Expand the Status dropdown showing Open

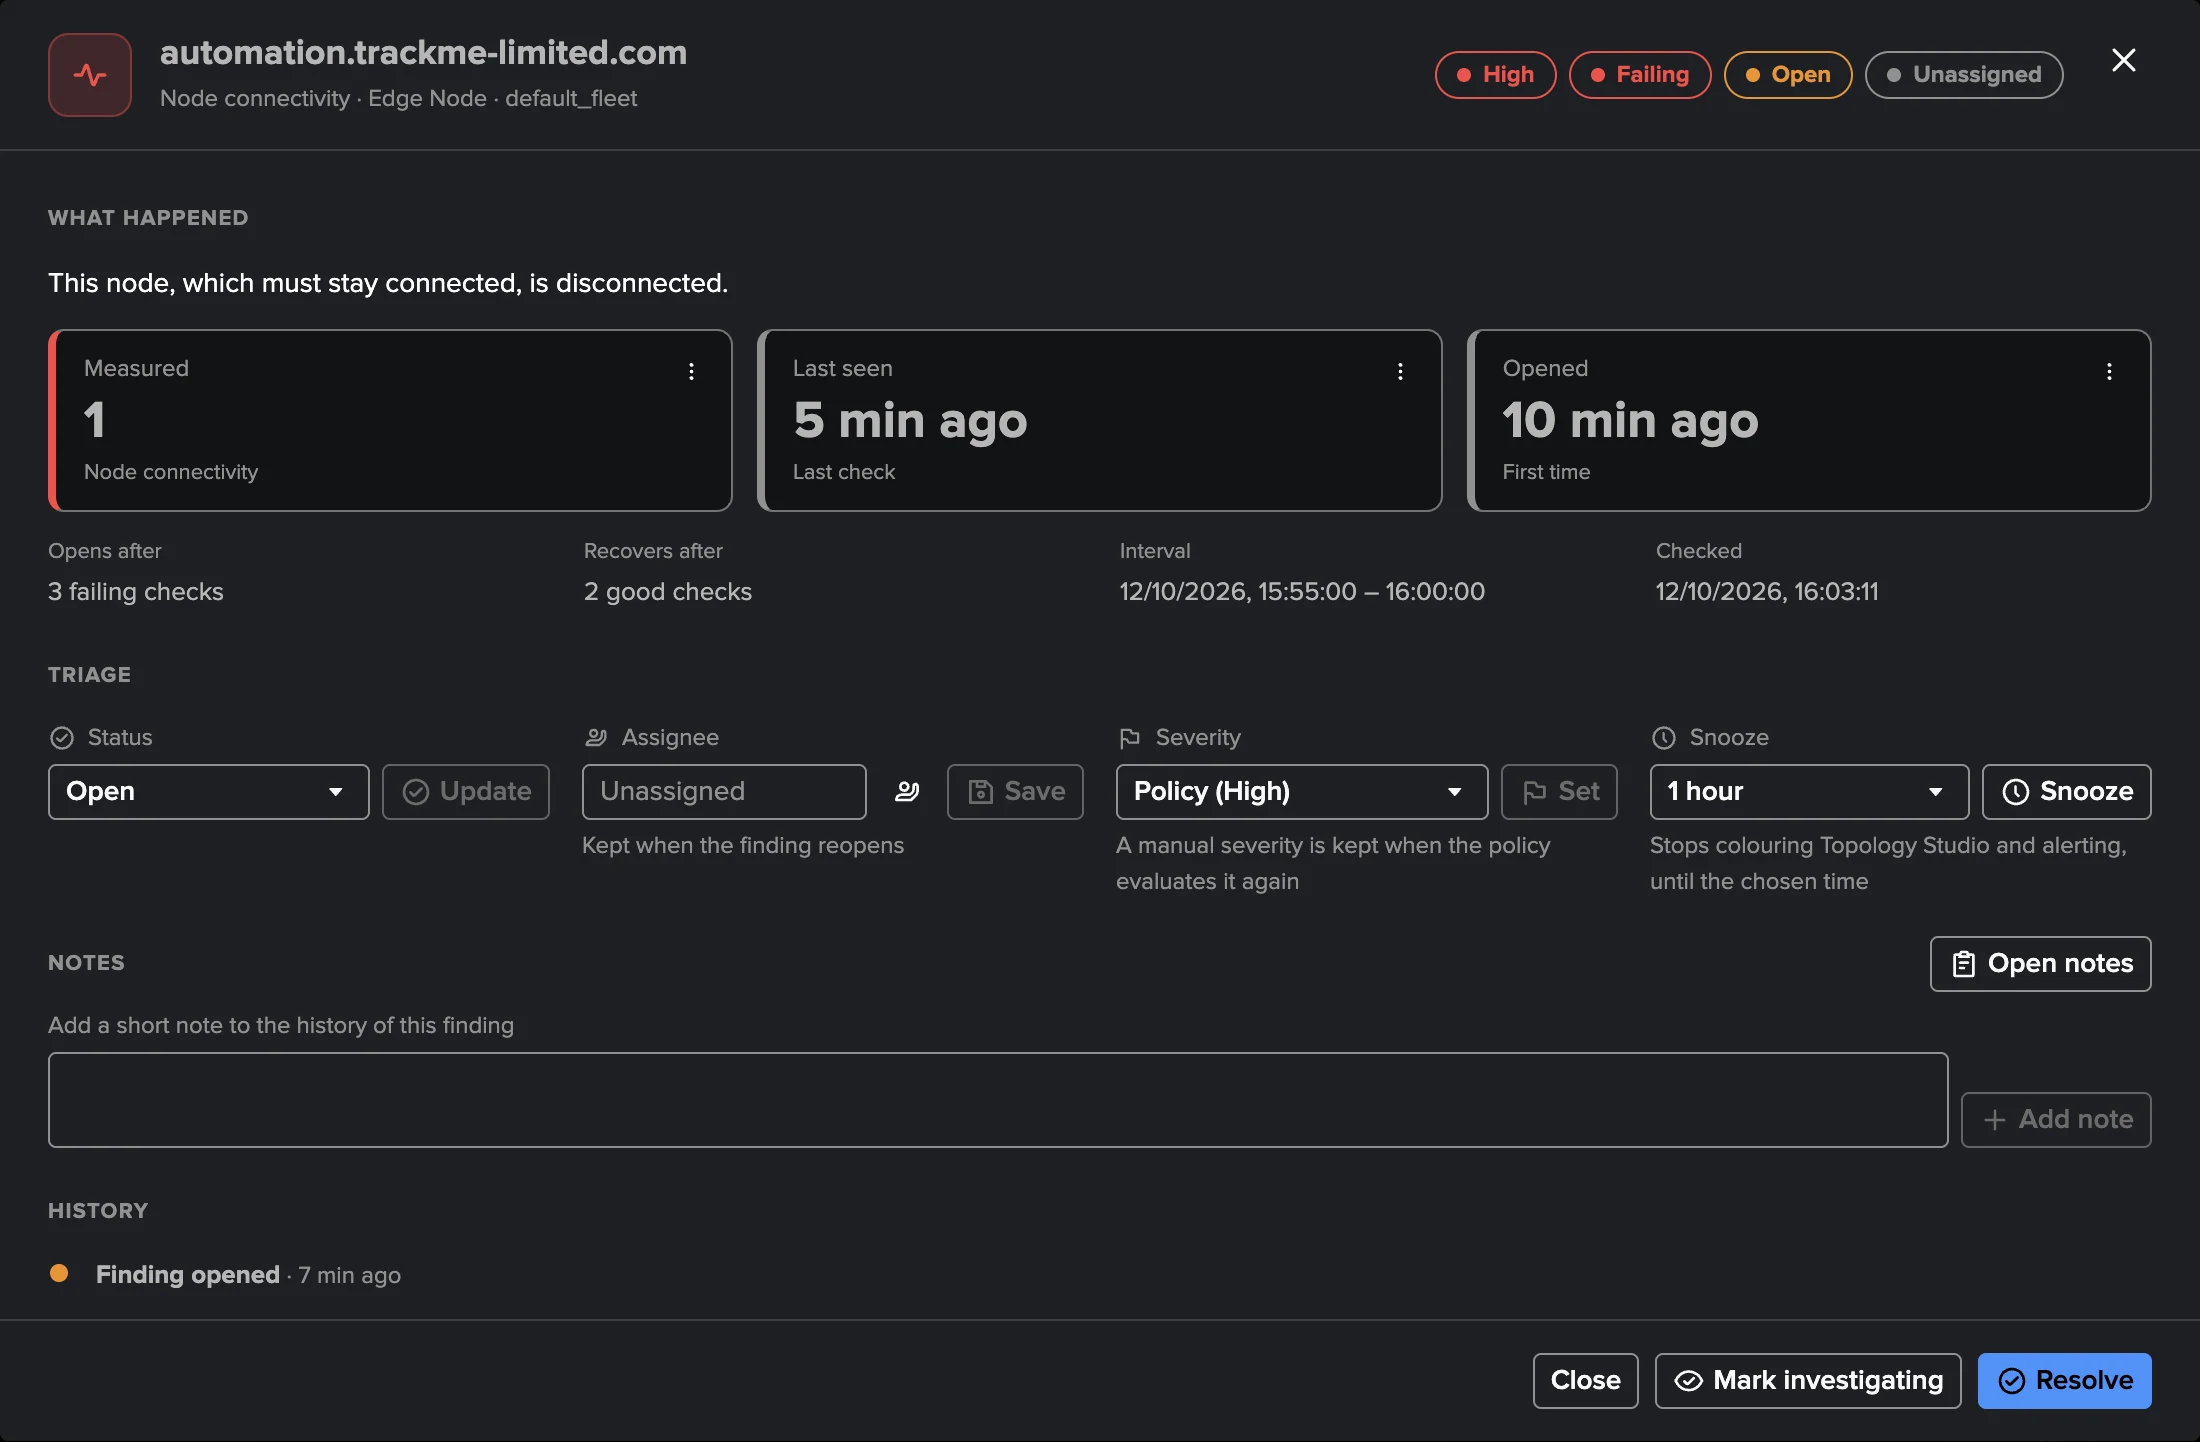tap(209, 792)
